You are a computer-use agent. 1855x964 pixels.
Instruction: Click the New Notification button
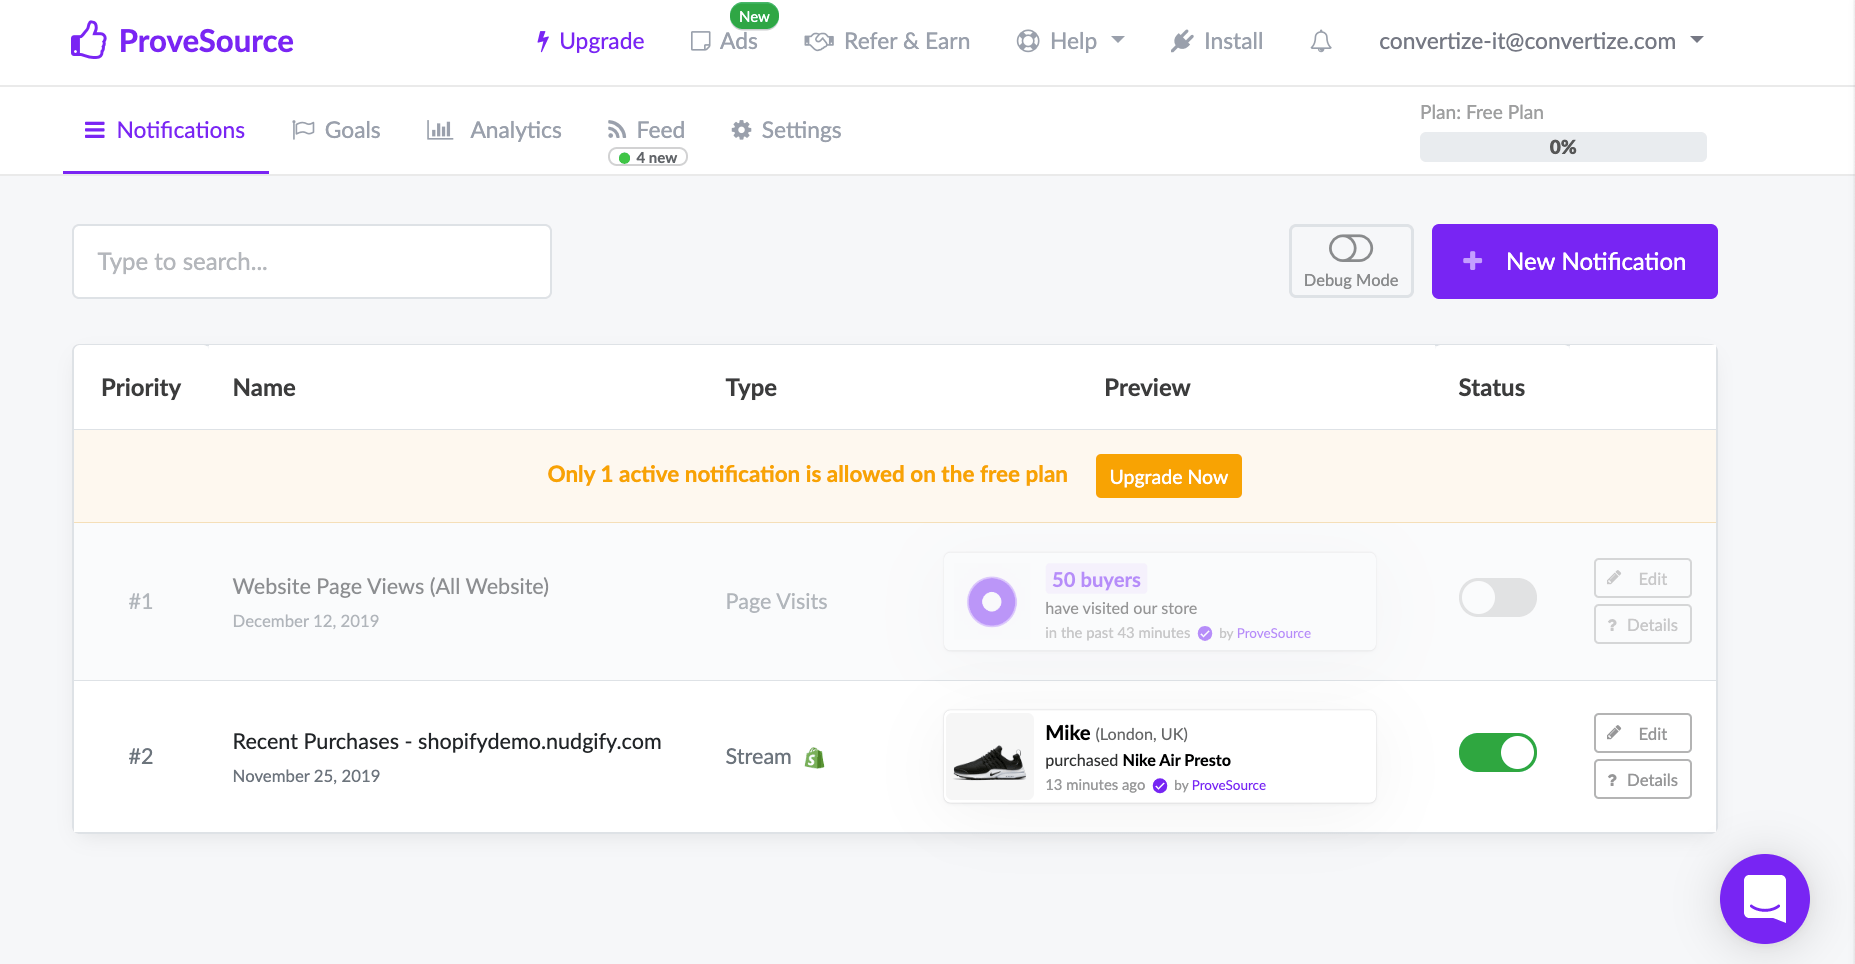point(1575,261)
